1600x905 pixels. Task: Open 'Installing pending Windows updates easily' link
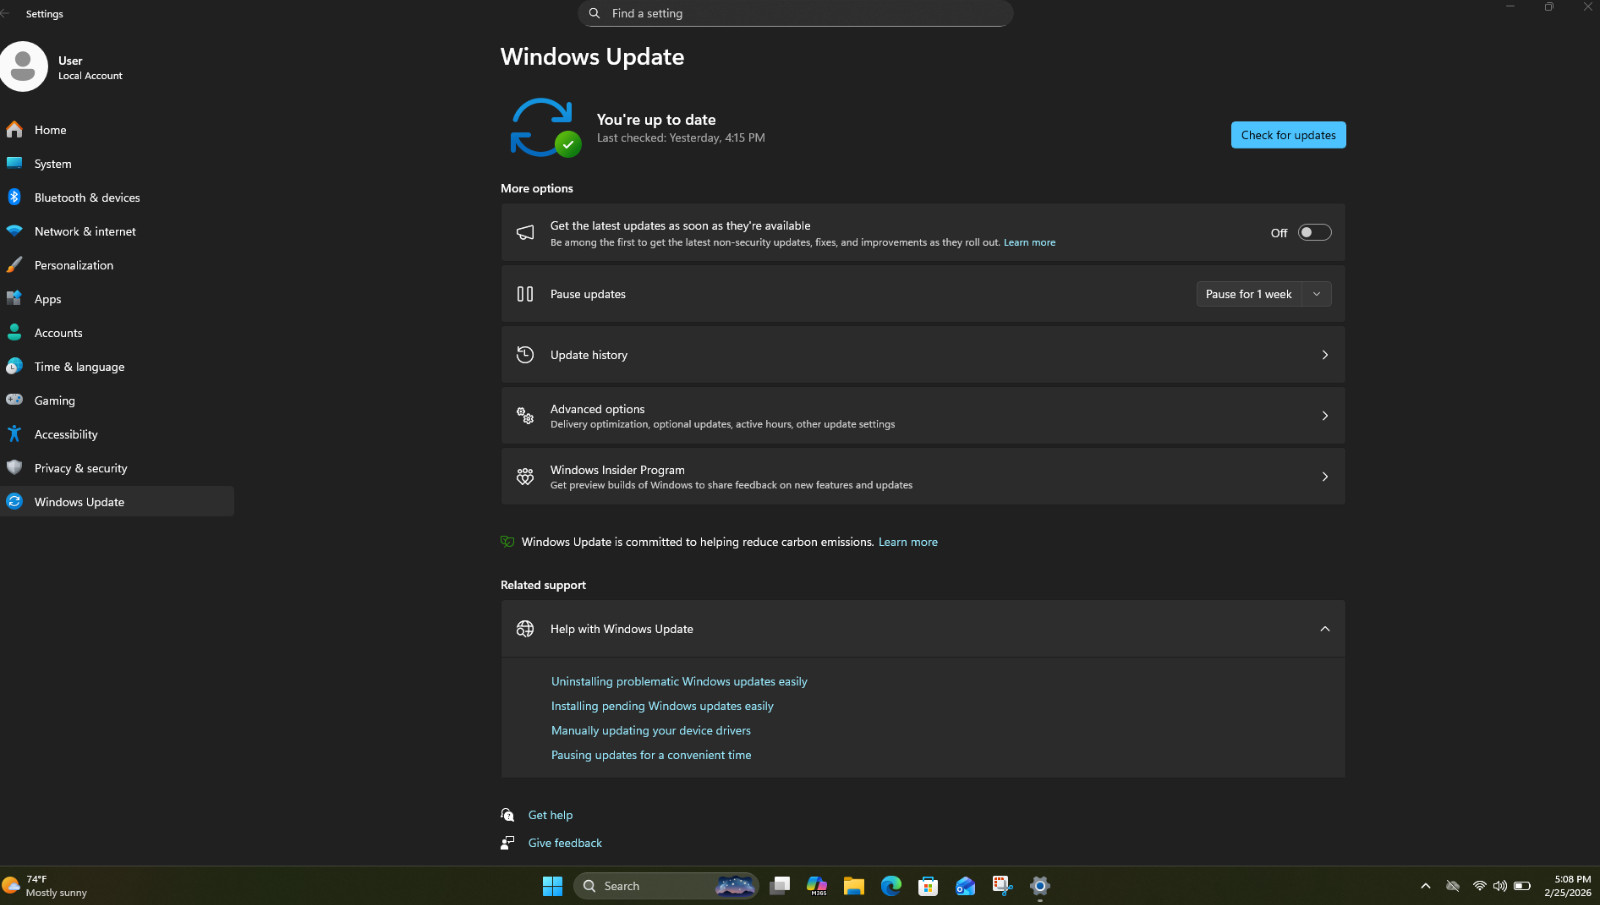(662, 706)
